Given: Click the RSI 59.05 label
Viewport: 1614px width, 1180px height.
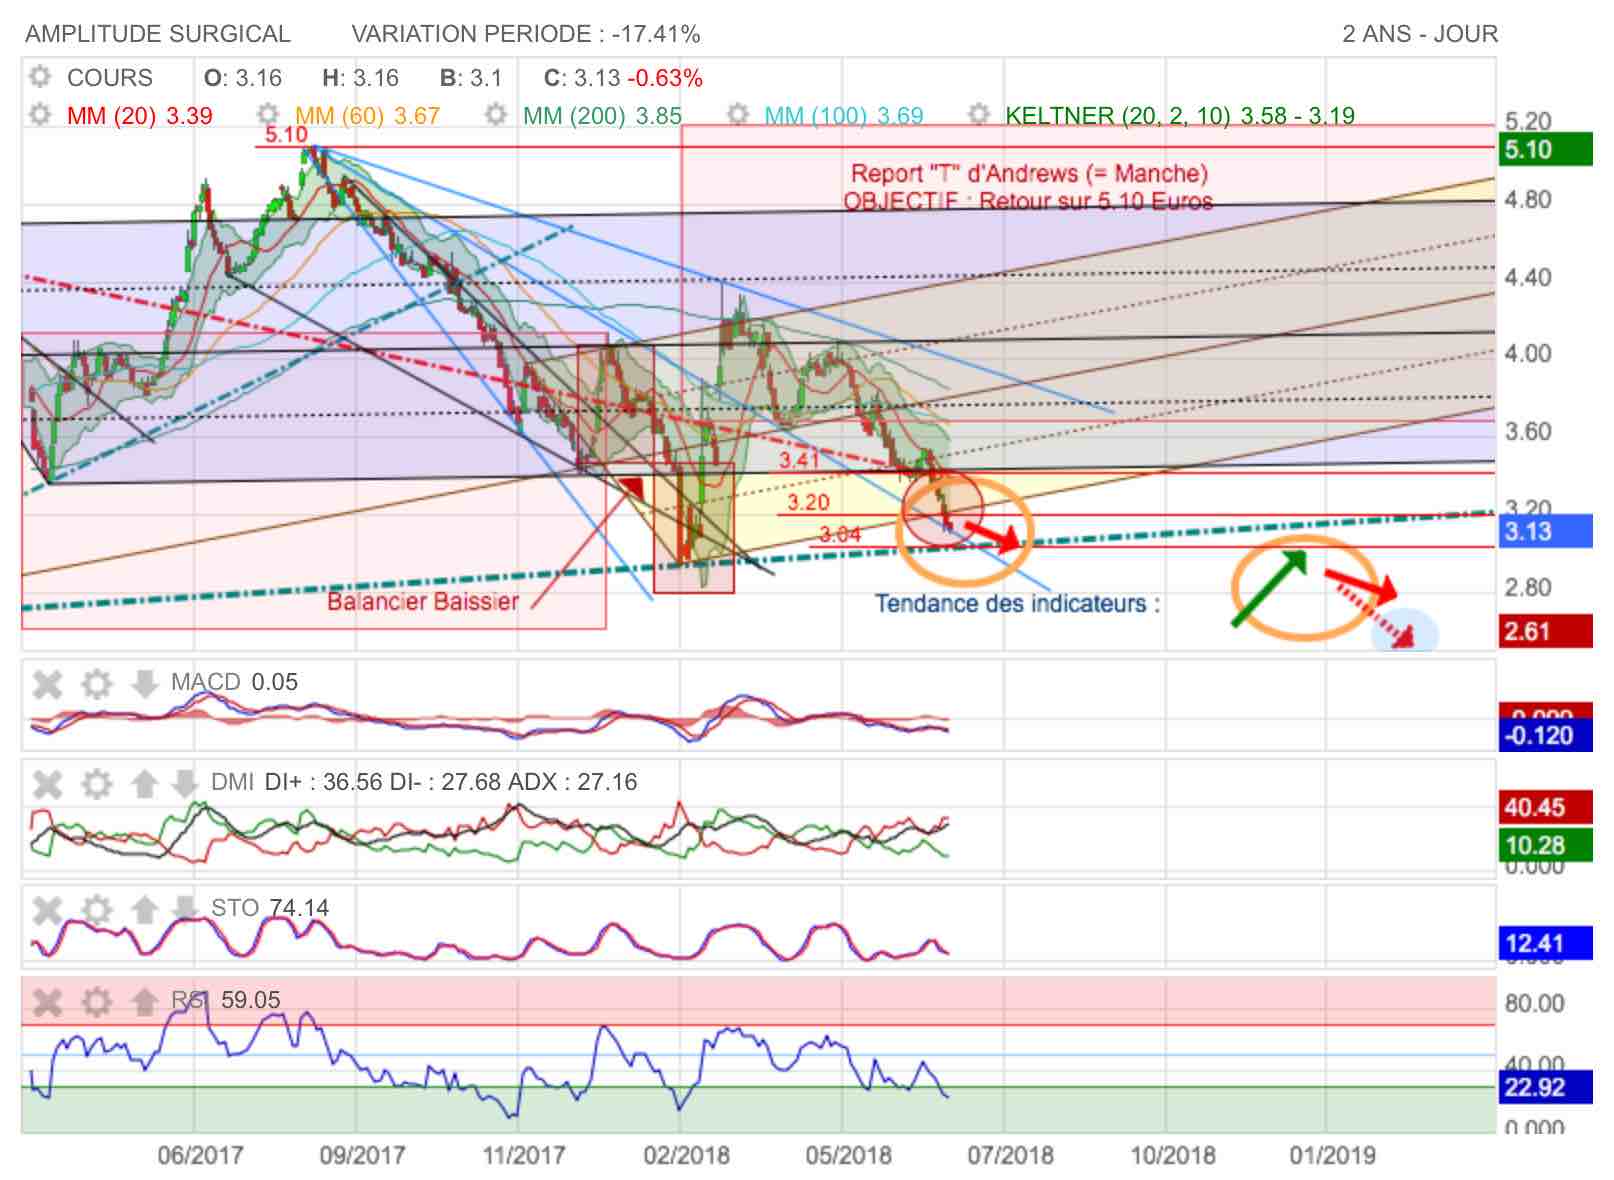Looking at the screenshot, I should pyautogui.click(x=226, y=1000).
